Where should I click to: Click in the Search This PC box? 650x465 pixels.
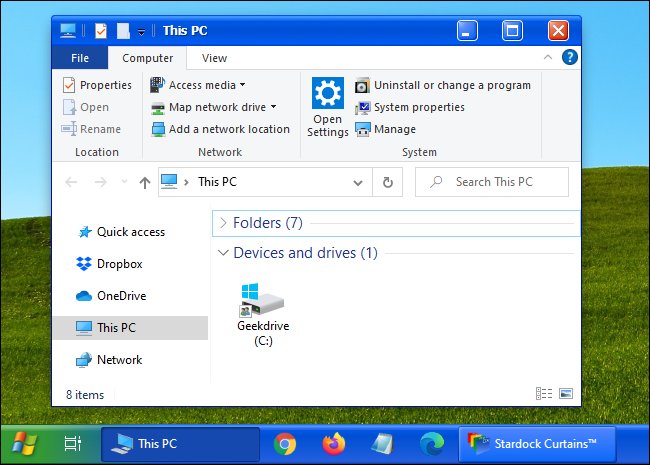492,182
